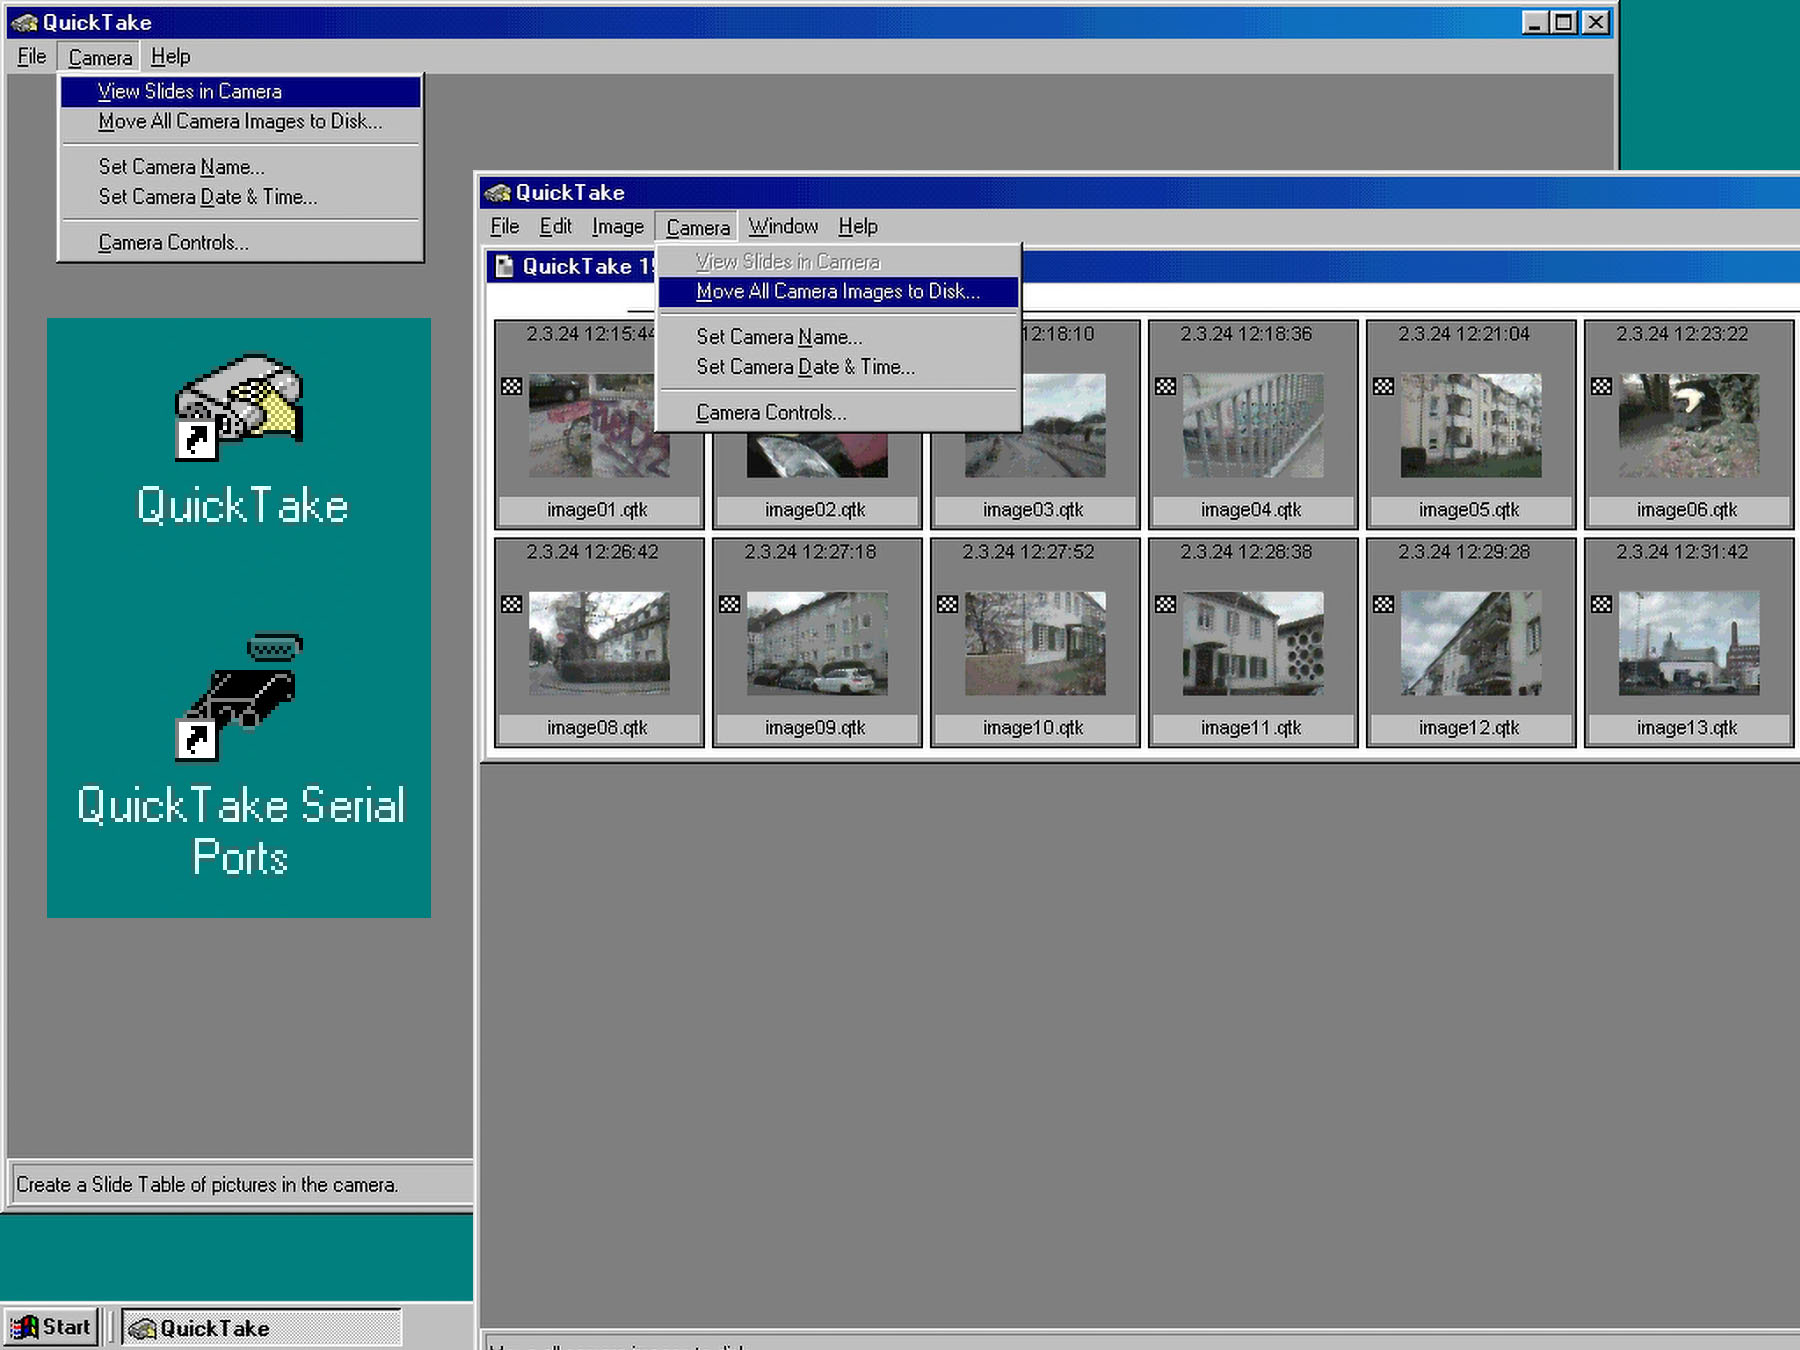Open the QuickTake shortcut icon

click(239, 408)
